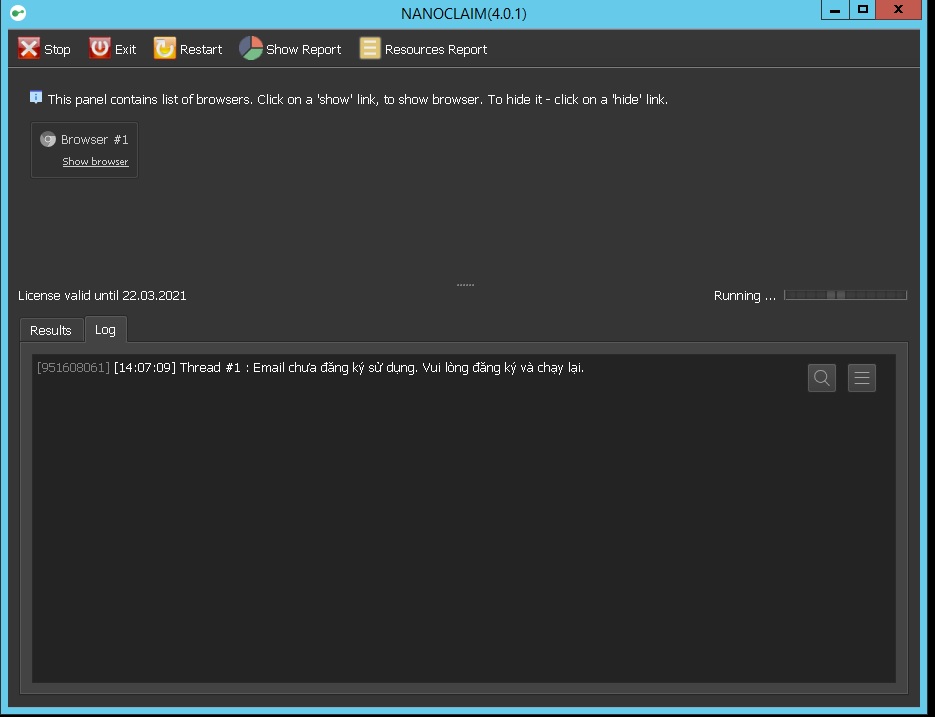Click the Stop label in toolbar

point(57,50)
